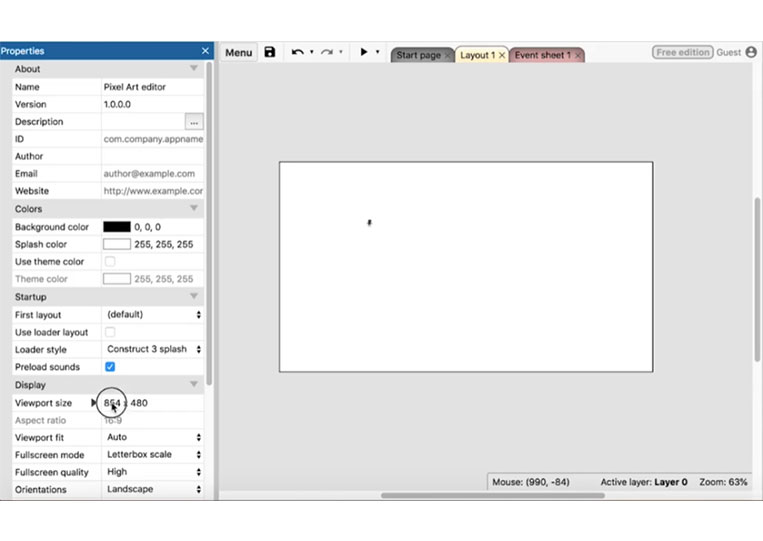Switch to the Event sheet 1 tab

[543, 55]
